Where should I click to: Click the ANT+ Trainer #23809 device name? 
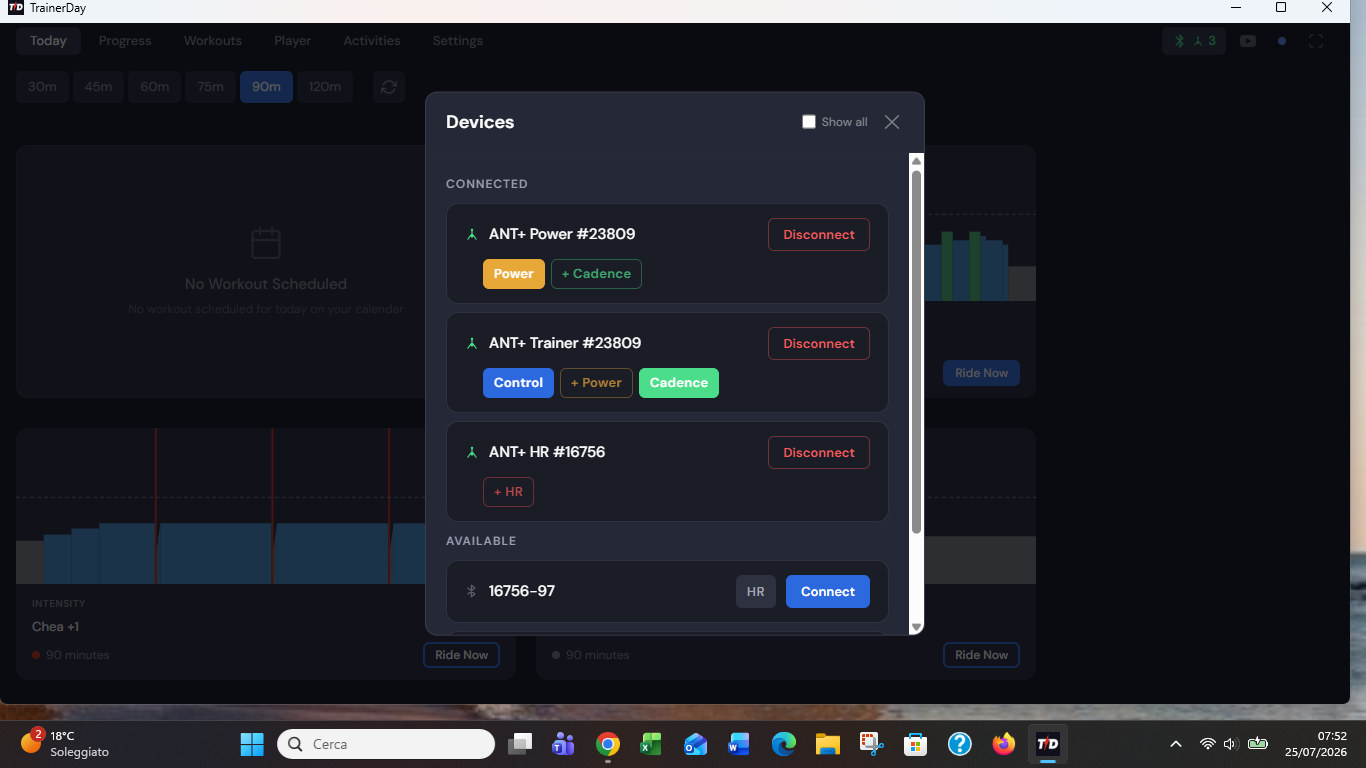pyautogui.click(x=565, y=344)
